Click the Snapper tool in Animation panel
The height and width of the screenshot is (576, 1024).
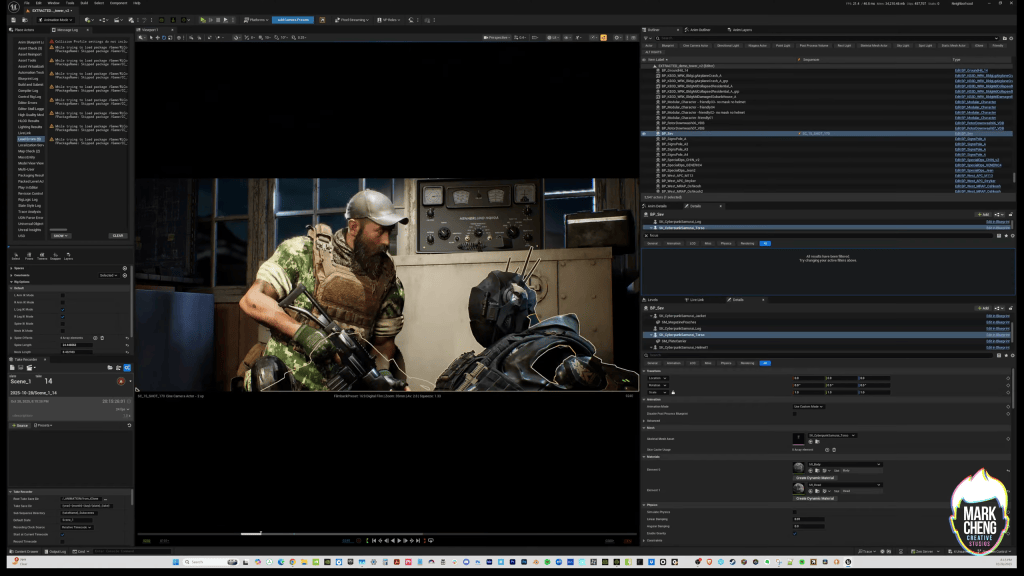(x=56, y=257)
